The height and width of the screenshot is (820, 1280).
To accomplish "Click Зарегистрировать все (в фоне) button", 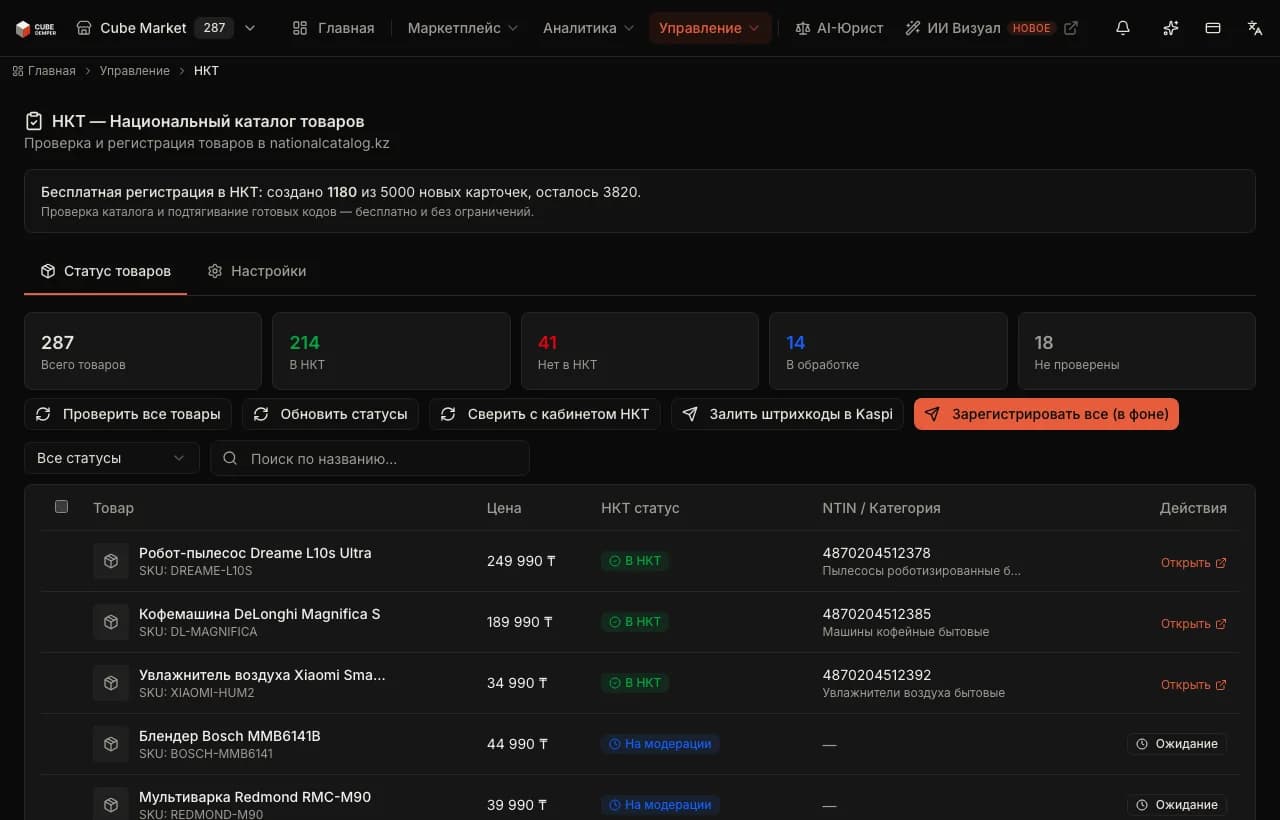I will [1046, 414].
